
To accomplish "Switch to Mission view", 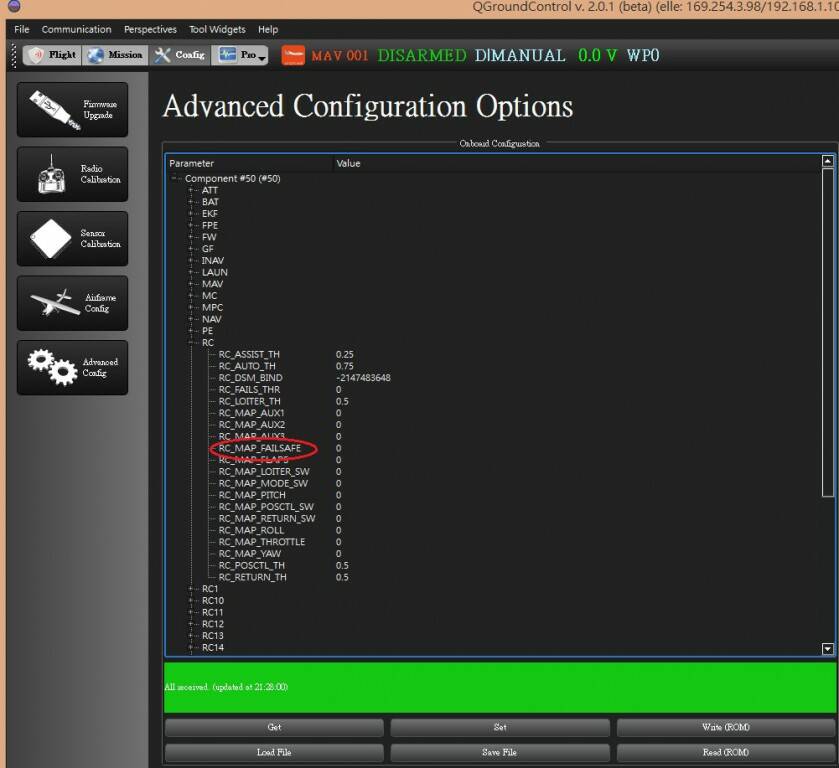I will pos(115,55).
